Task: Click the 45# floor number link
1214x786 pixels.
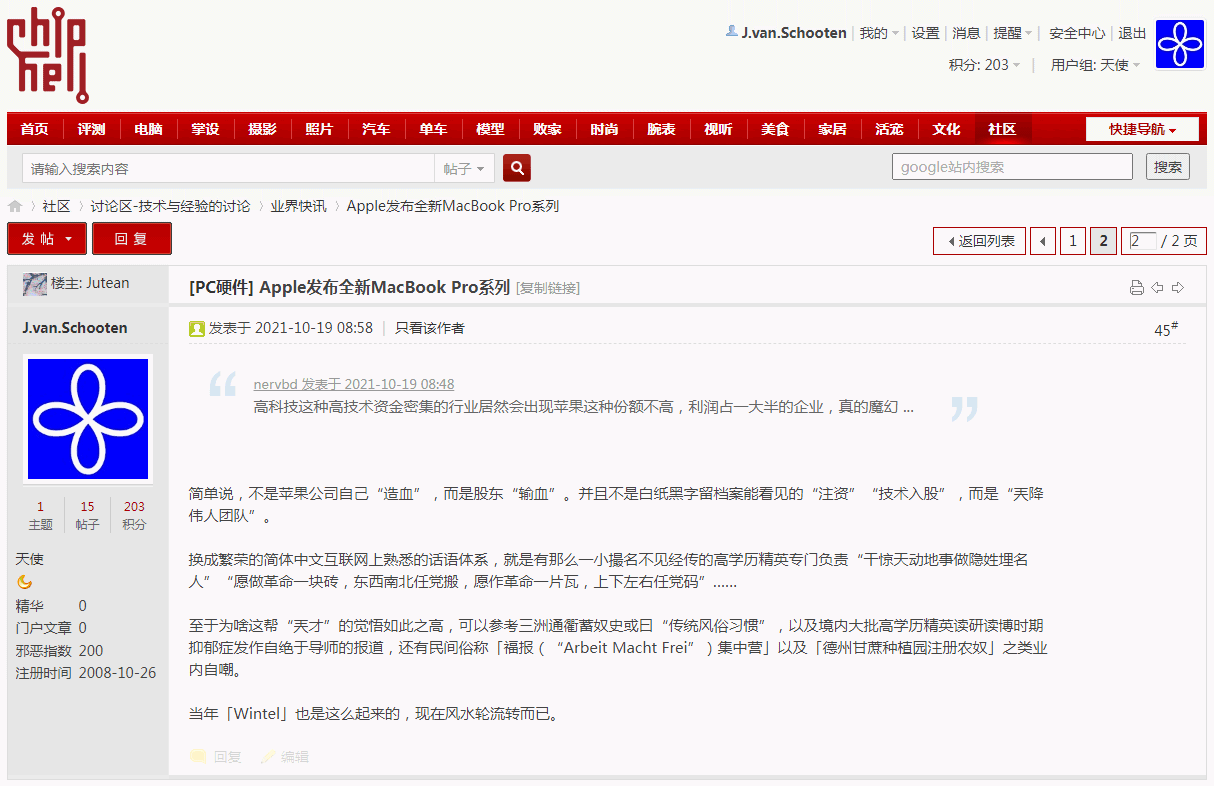Action: click(x=1166, y=329)
